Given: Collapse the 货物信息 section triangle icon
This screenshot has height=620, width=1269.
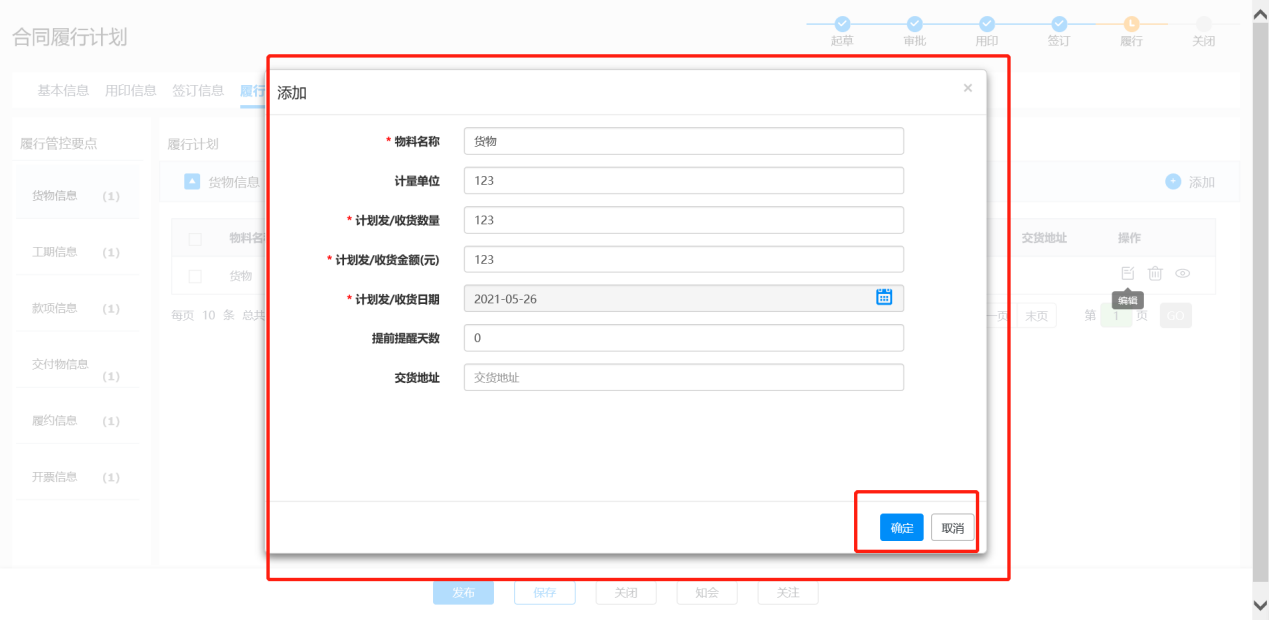Looking at the screenshot, I should coord(192,181).
